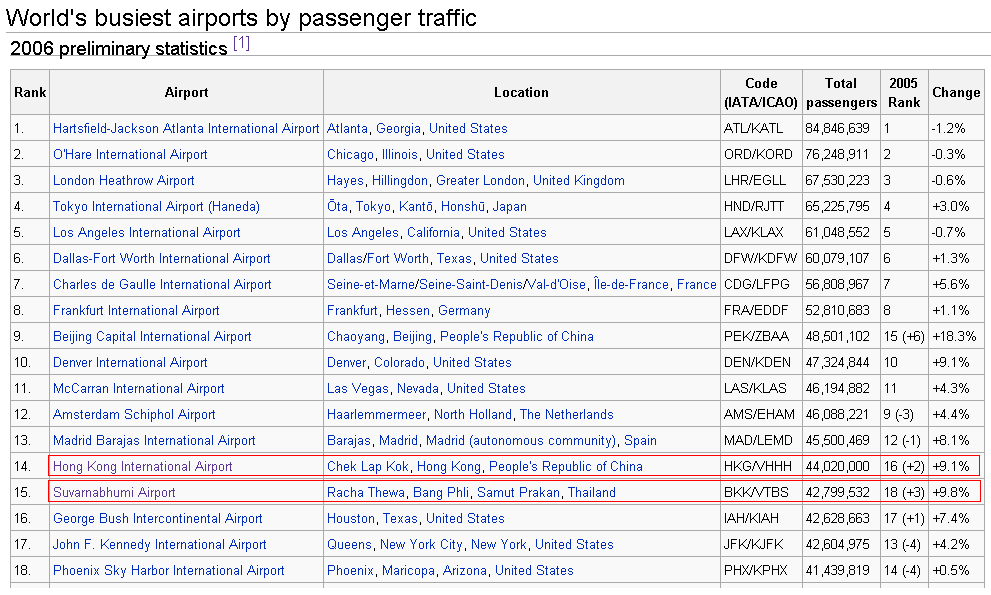Click the Total passengers column header
Screen dimensions: 991x595
[841, 93]
